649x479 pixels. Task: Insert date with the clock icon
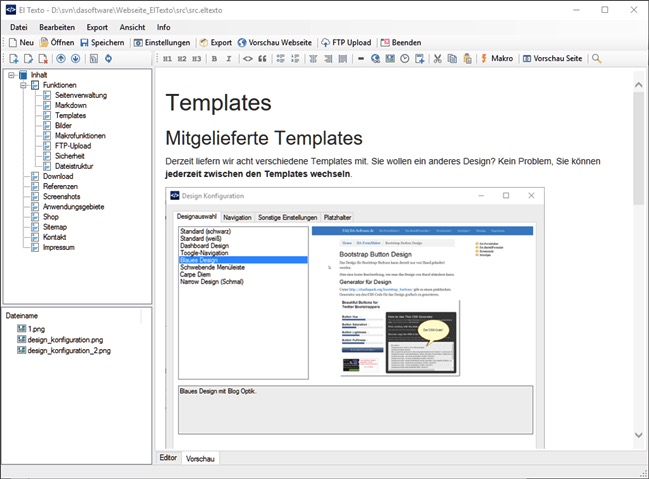(405, 59)
